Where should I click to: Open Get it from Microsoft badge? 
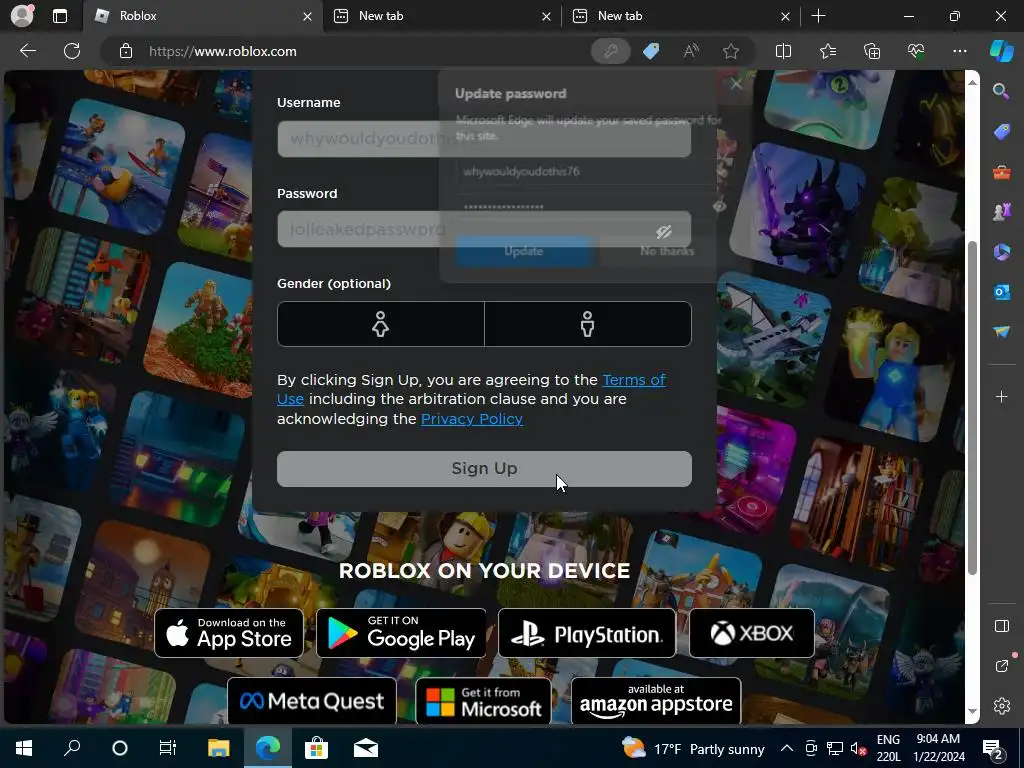click(x=483, y=701)
